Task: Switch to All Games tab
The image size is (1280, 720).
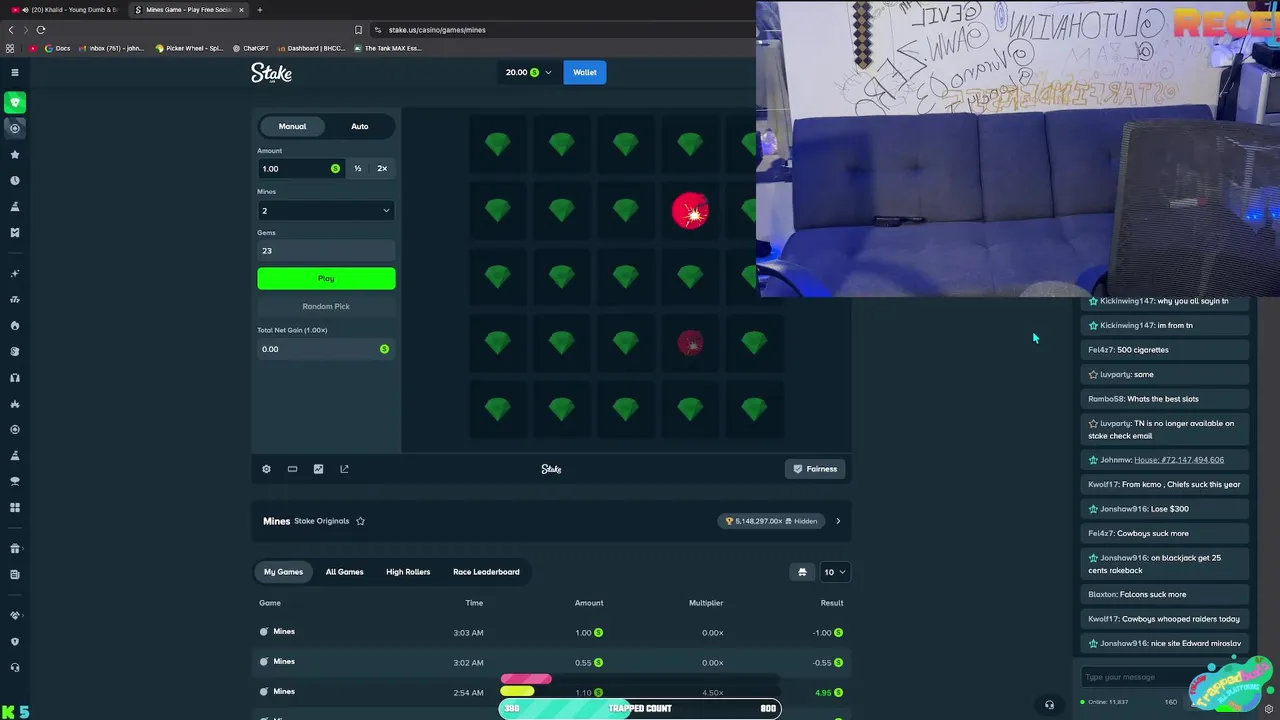Action: point(344,572)
